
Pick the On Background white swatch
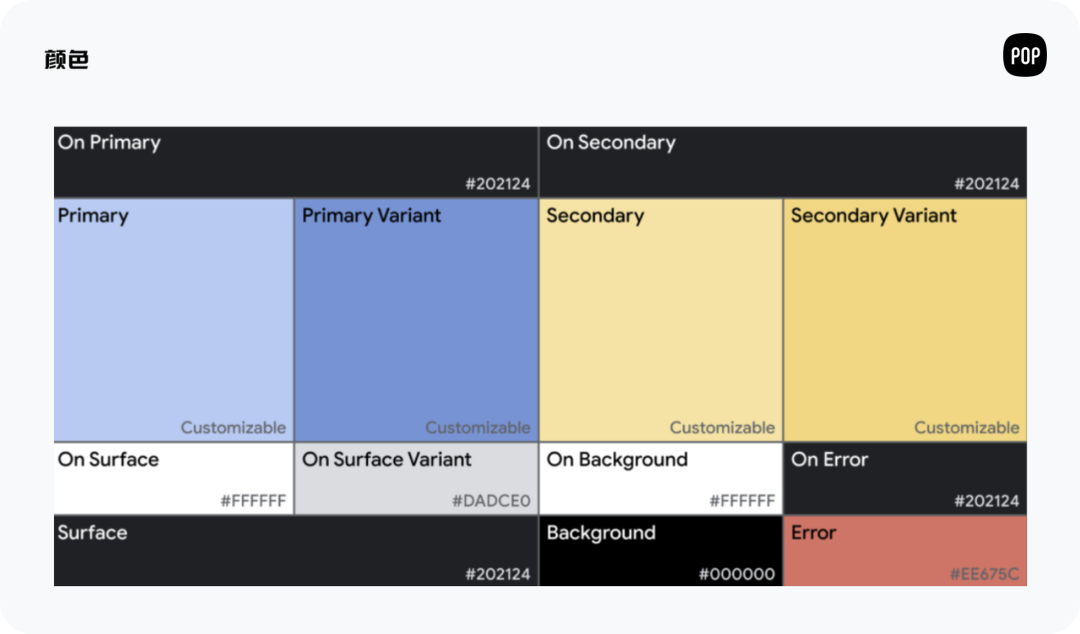[x=660, y=479]
